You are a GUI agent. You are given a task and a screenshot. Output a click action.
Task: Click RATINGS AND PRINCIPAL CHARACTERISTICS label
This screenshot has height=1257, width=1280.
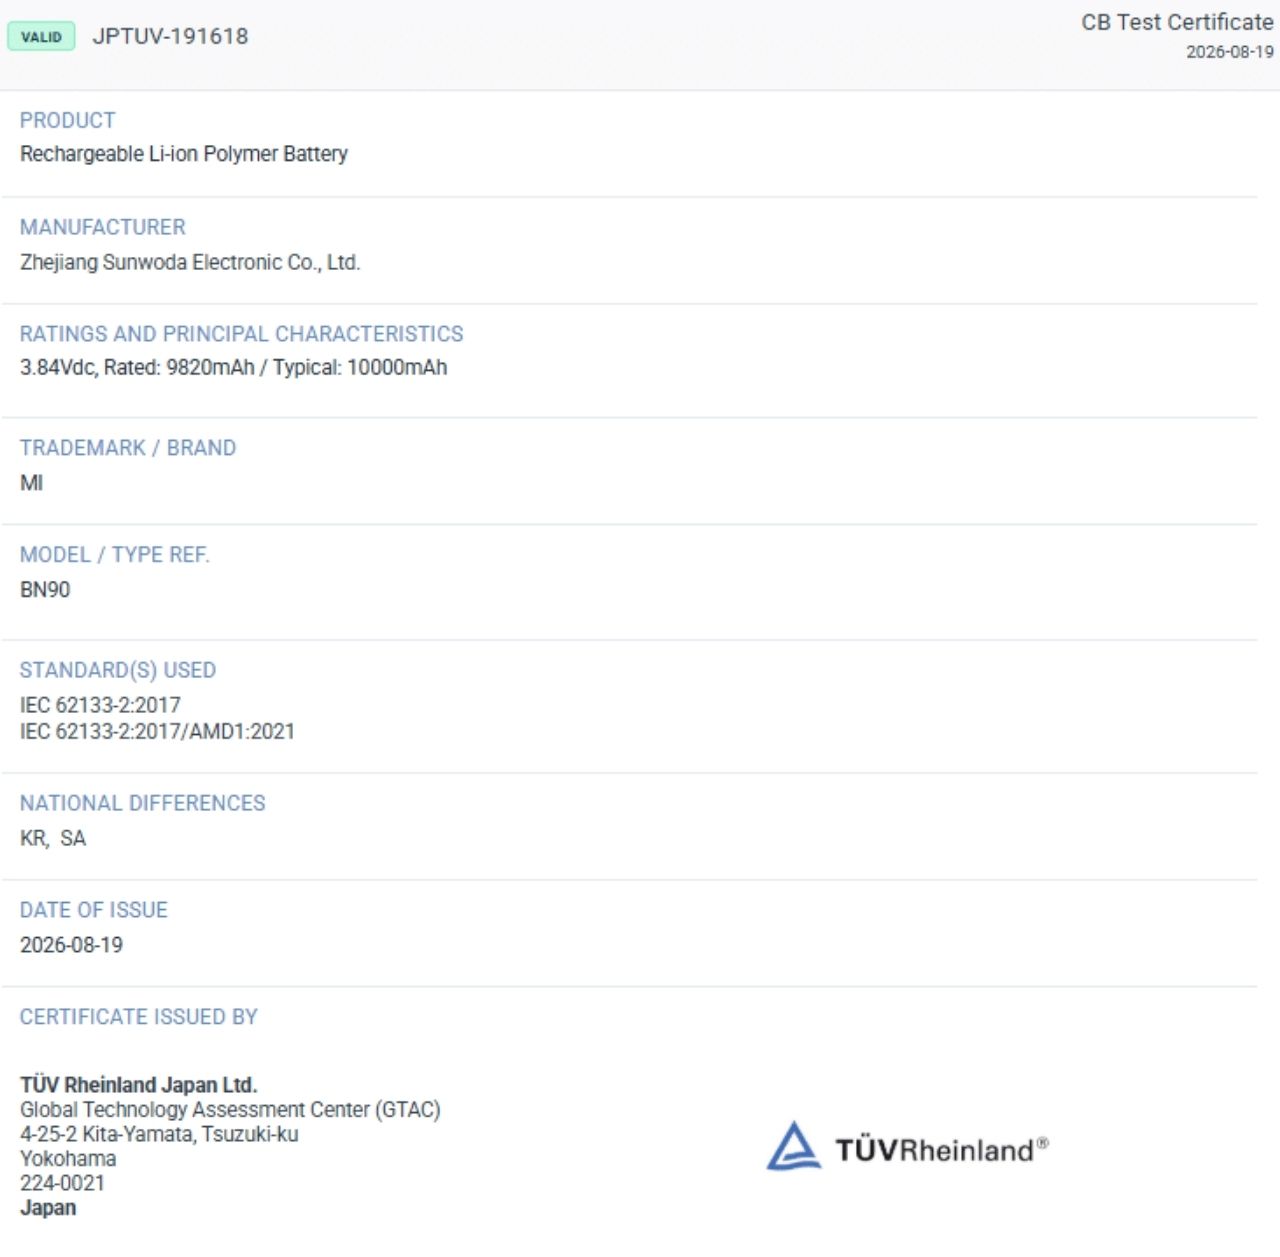coord(242,334)
